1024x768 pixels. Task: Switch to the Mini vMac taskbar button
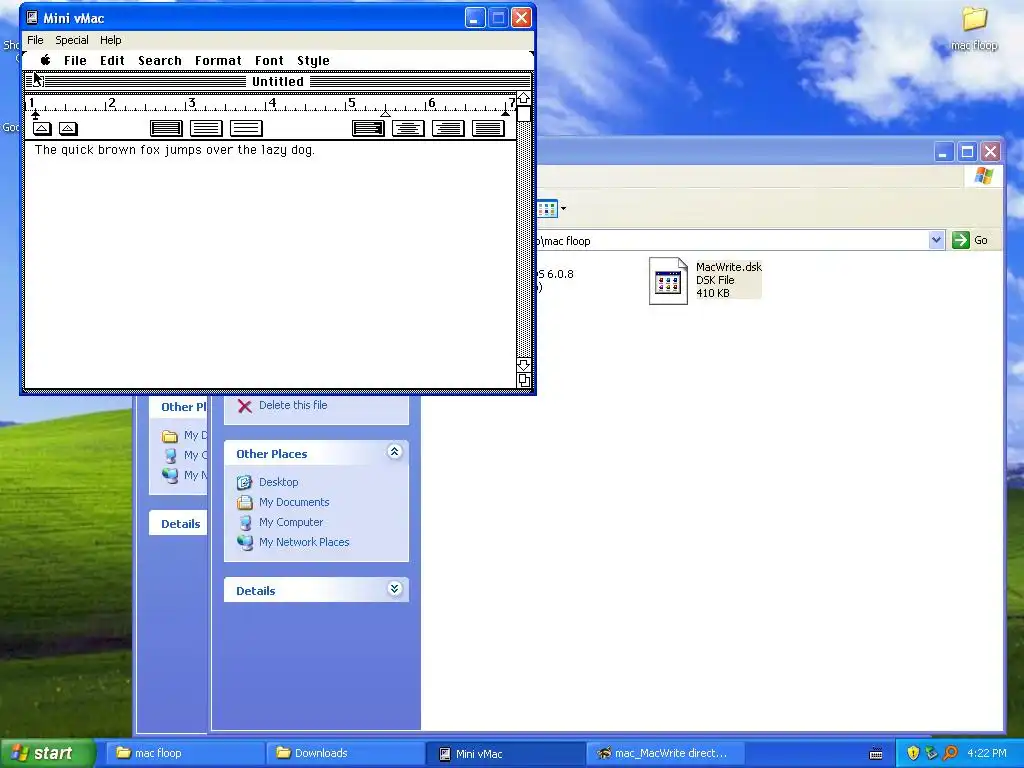[x=505, y=754]
